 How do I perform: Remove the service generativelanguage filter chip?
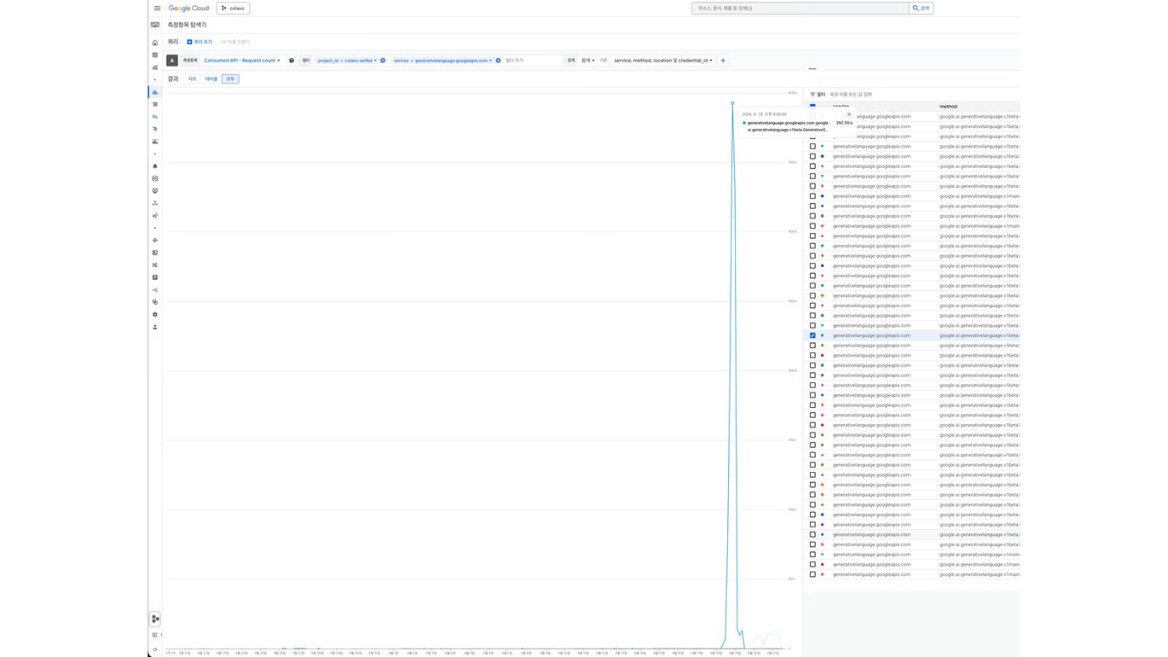[498, 60]
